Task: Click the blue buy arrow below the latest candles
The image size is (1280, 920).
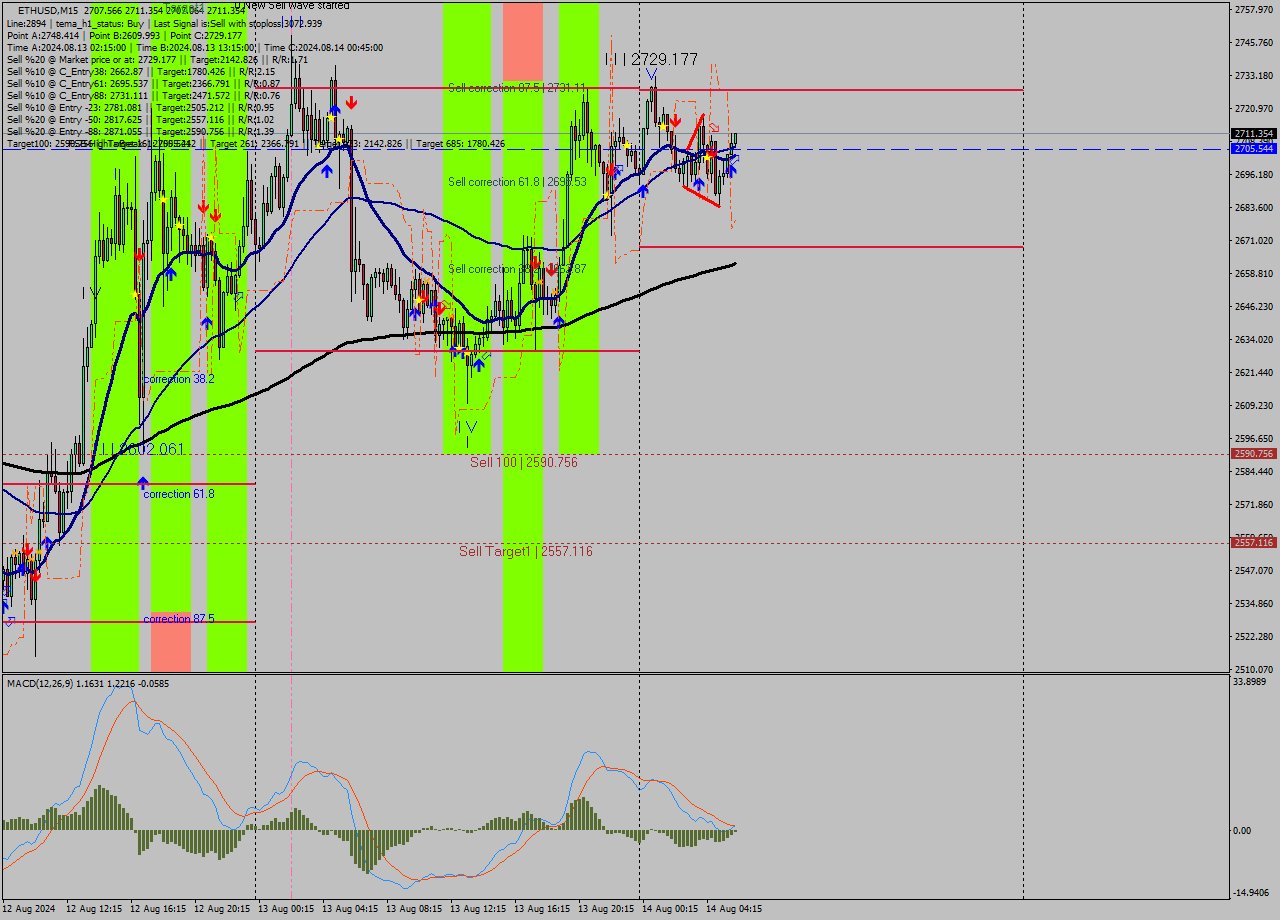Action: 732,169
